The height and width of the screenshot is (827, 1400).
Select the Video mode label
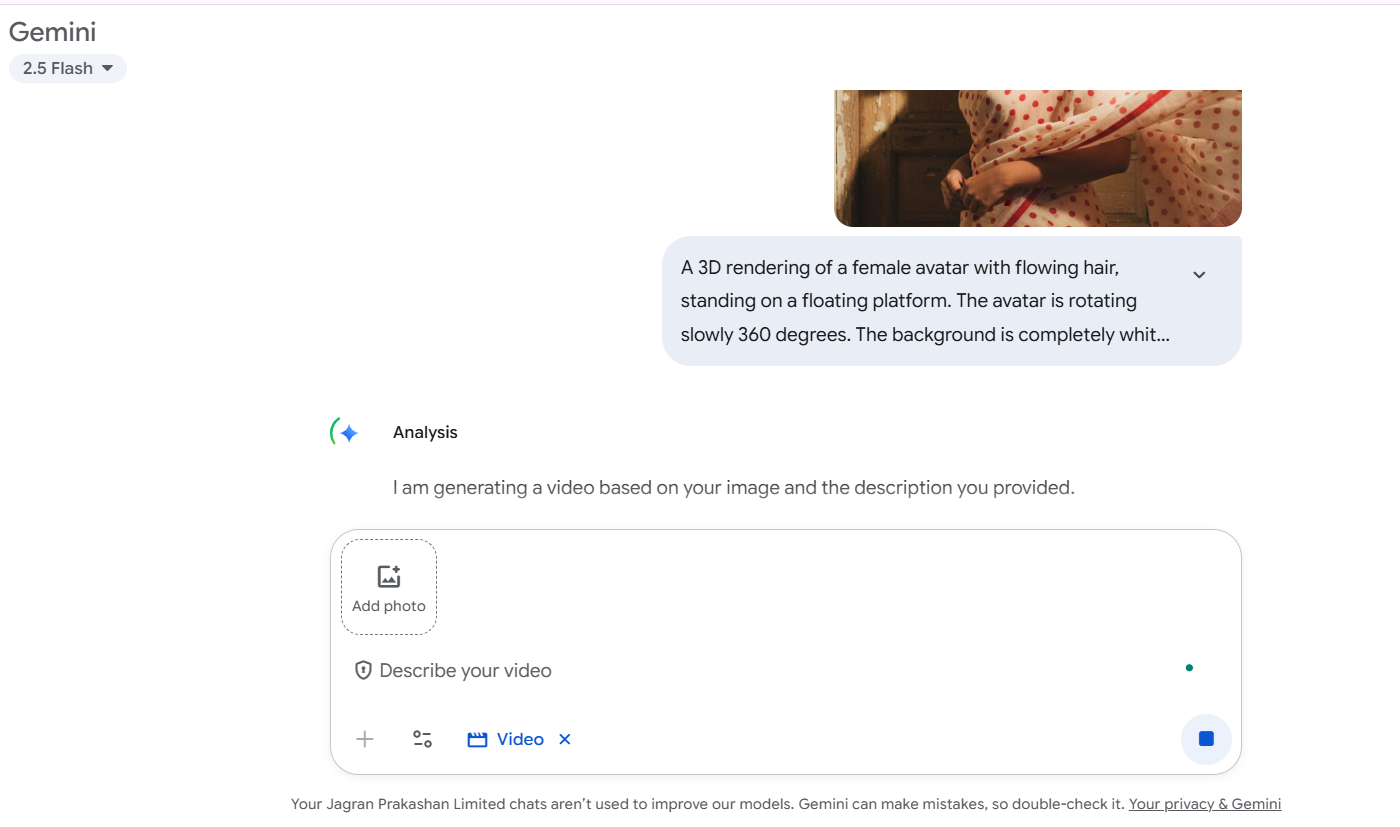click(520, 739)
